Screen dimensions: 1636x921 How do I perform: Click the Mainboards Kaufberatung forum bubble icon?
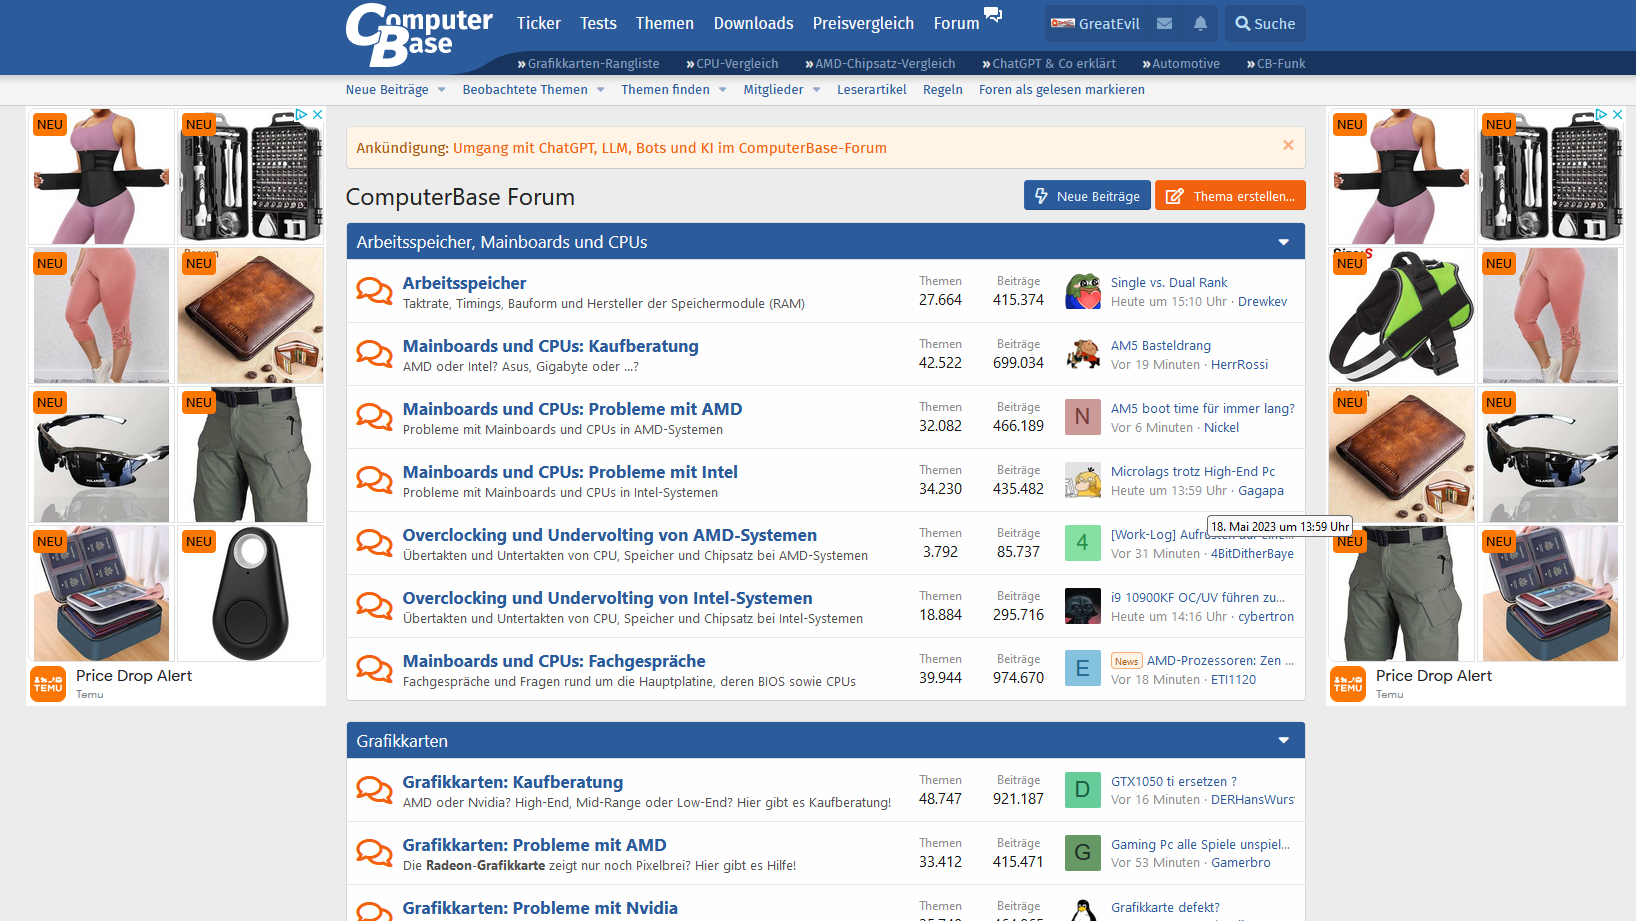[x=375, y=354]
